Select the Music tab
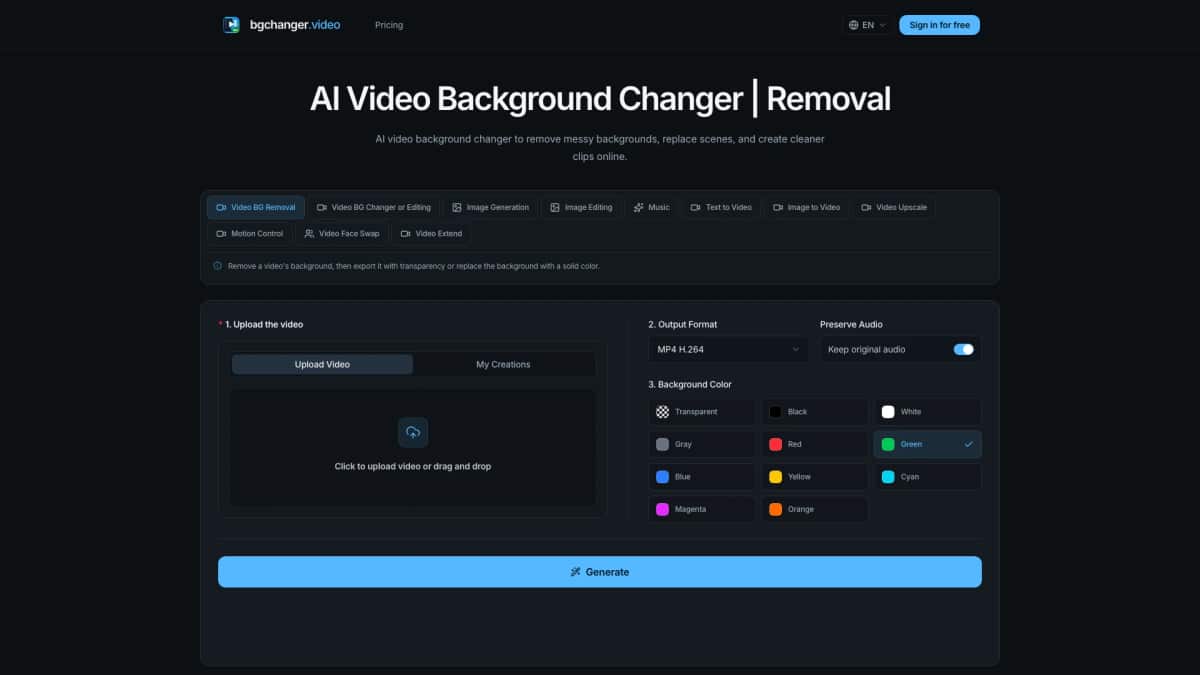The width and height of the screenshot is (1200, 675). 651,207
